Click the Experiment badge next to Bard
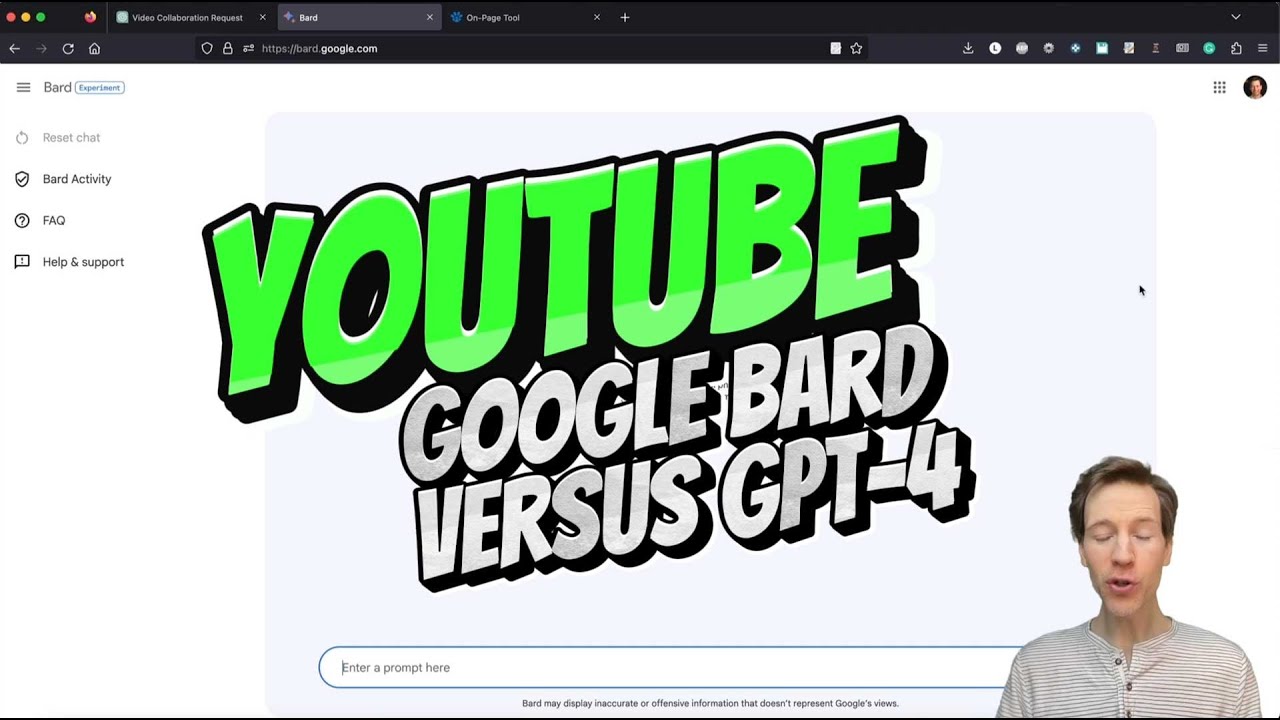The image size is (1280, 720). (x=100, y=88)
